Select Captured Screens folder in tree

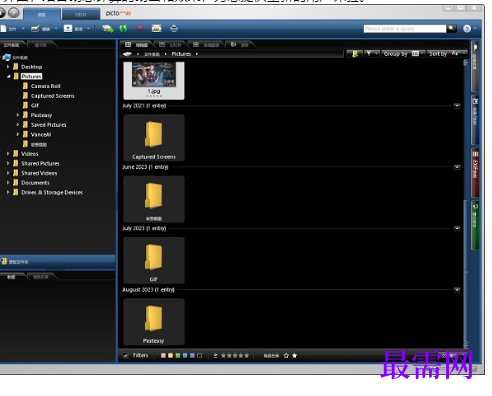coord(53,96)
